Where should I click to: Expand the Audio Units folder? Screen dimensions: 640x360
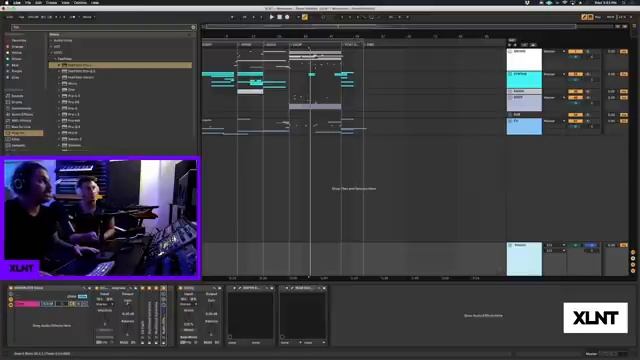click(51, 40)
